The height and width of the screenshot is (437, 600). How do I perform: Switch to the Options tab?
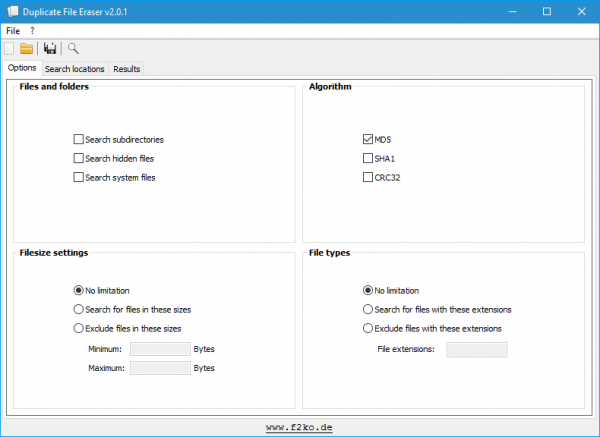tap(22, 68)
